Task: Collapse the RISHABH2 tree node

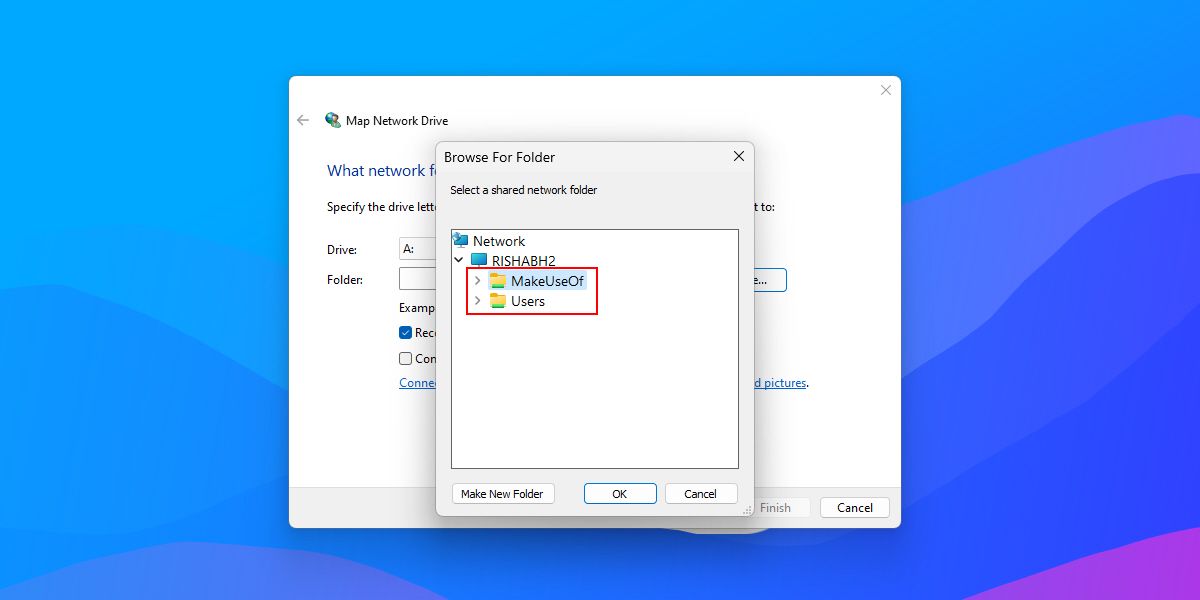Action: pos(458,260)
